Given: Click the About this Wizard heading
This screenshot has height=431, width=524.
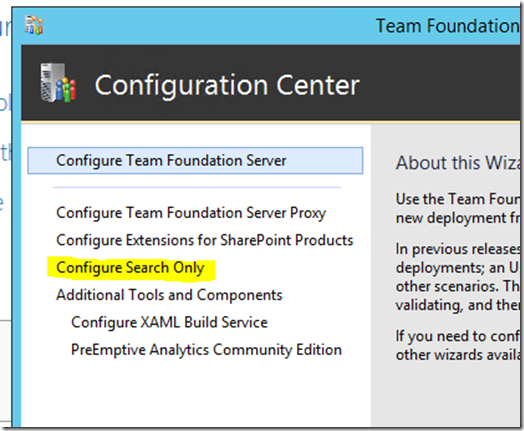Looking at the screenshot, I should pos(458,163).
